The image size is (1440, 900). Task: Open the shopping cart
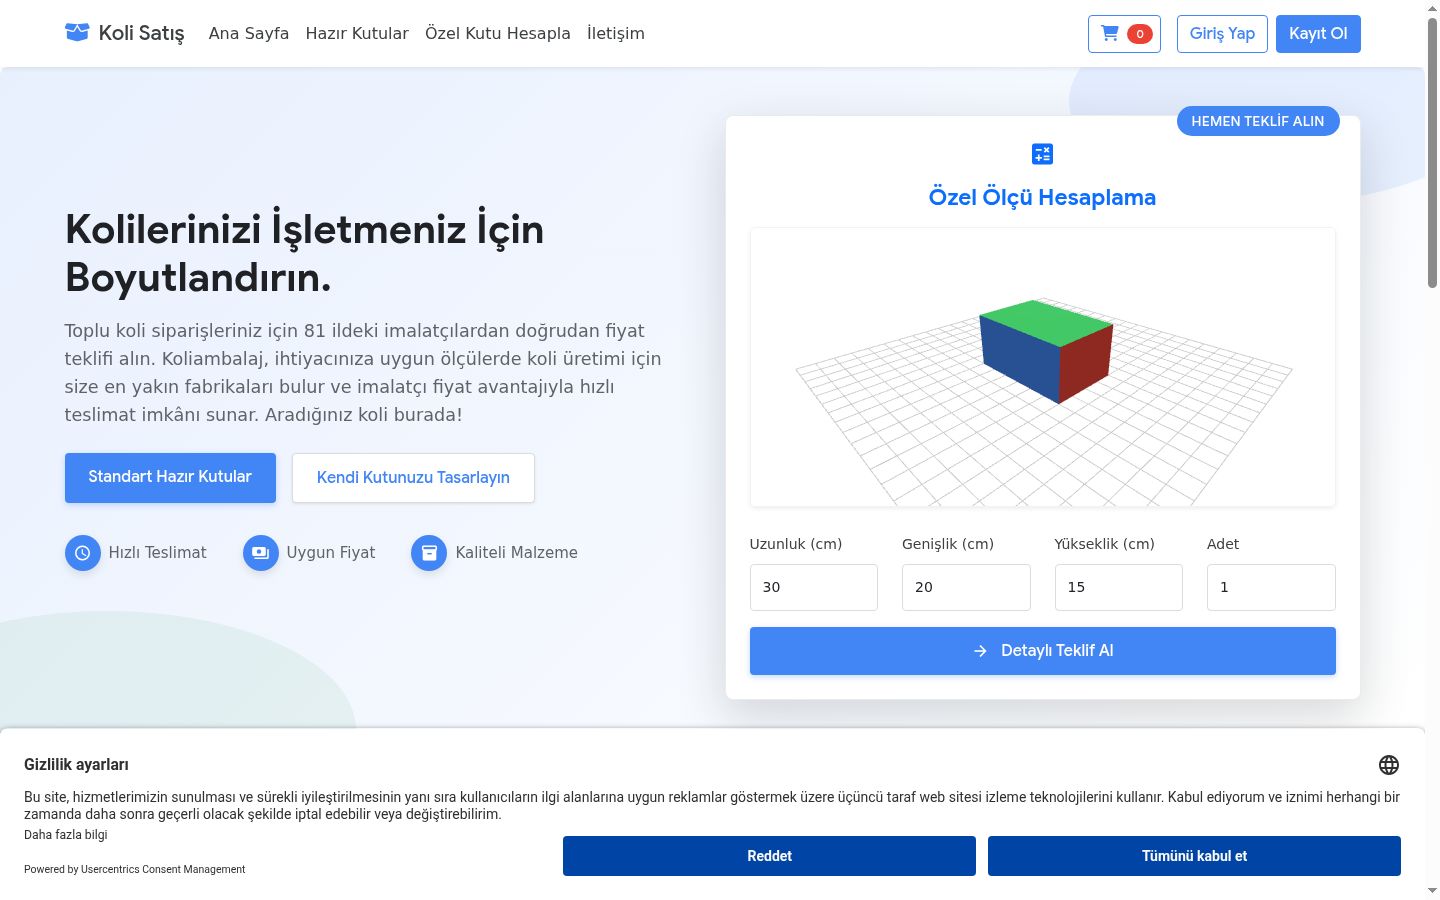[1124, 34]
